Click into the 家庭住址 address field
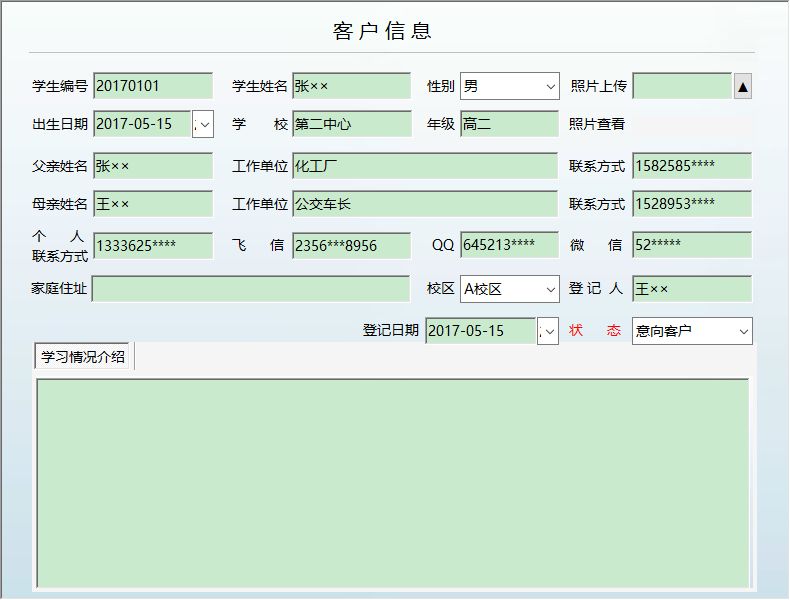 pyautogui.click(x=250, y=289)
